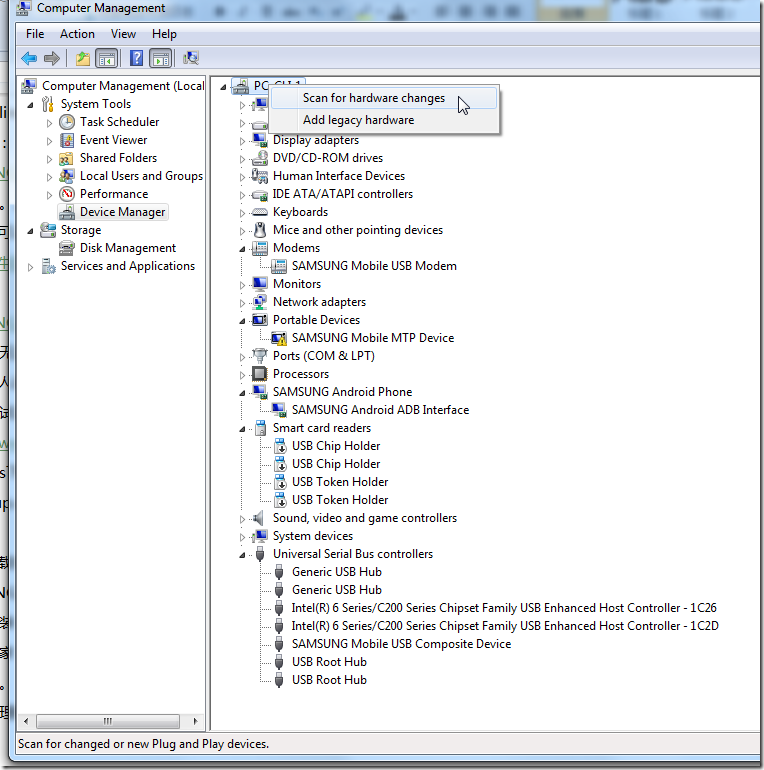This screenshot has height=770, width=764.
Task: Collapse the System Tools node
Action: coord(30,105)
